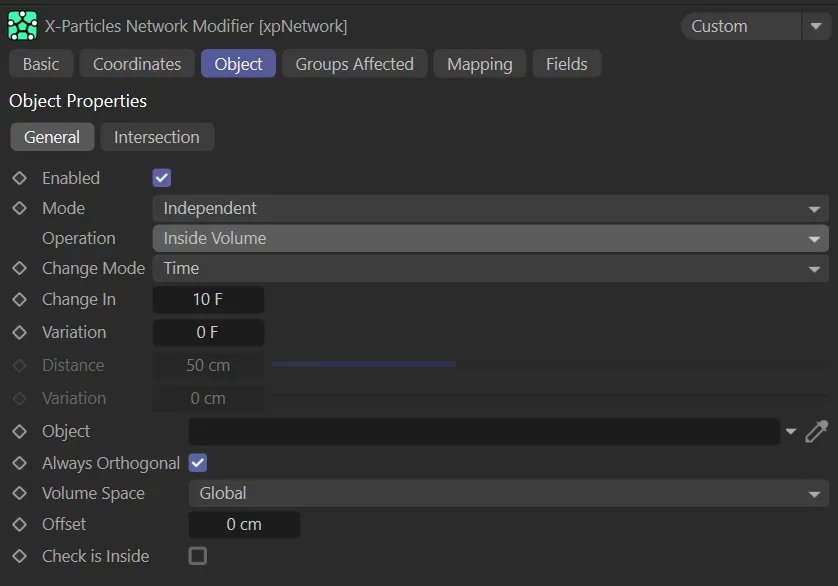The image size is (838, 586).
Task: Click keyframe diamond beside Change In
Action: tap(19, 299)
